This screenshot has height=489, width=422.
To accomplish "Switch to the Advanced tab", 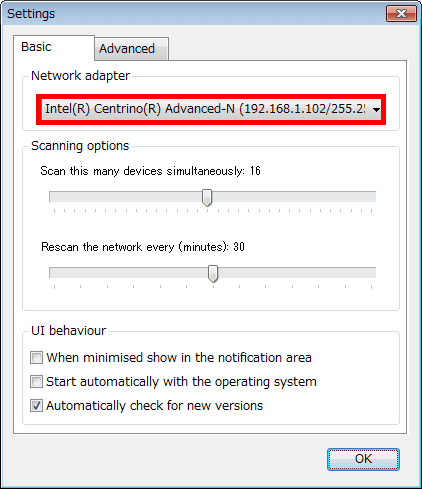I will pos(132,49).
